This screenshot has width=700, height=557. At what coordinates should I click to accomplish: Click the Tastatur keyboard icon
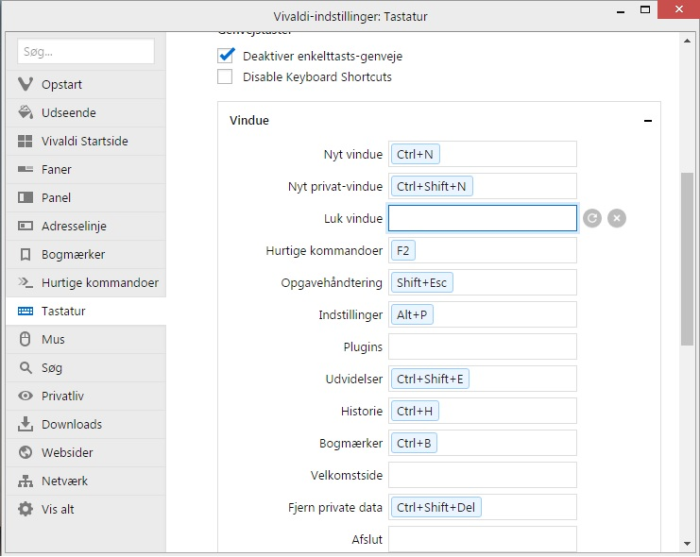(25, 311)
